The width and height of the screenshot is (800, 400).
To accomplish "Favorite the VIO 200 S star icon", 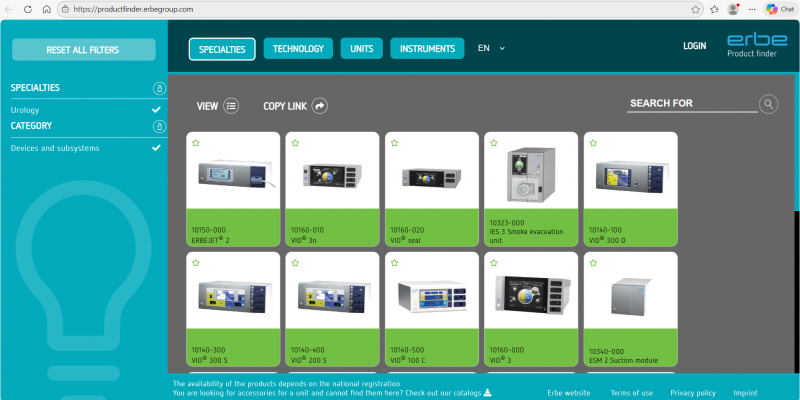I will coord(295,263).
